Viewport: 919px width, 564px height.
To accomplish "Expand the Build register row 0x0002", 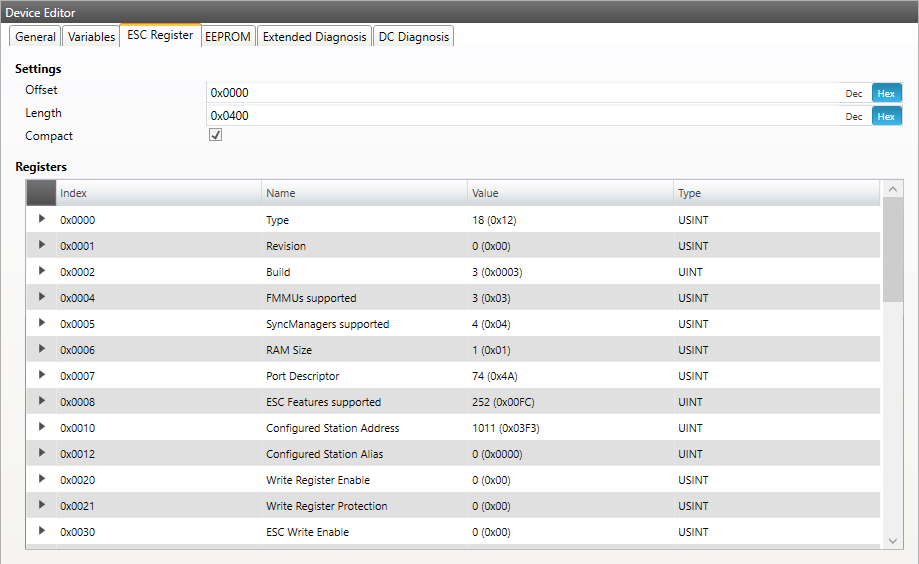I will (x=41, y=271).
